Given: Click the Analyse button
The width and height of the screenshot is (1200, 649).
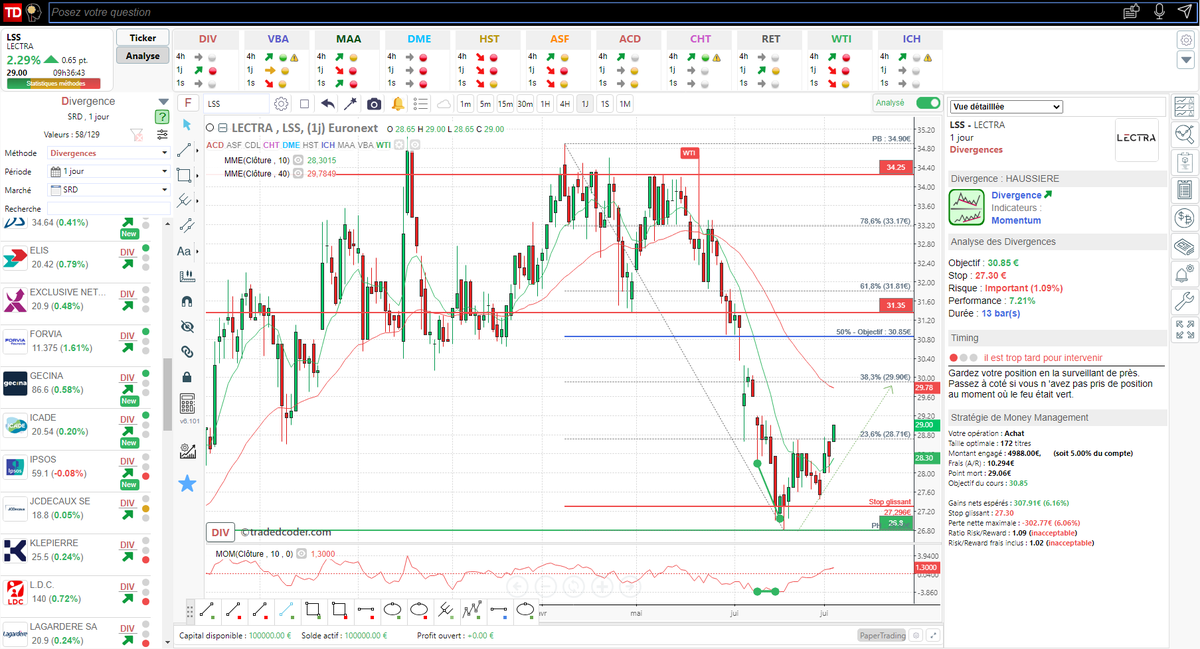Looking at the screenshot, I should (143, 56).
